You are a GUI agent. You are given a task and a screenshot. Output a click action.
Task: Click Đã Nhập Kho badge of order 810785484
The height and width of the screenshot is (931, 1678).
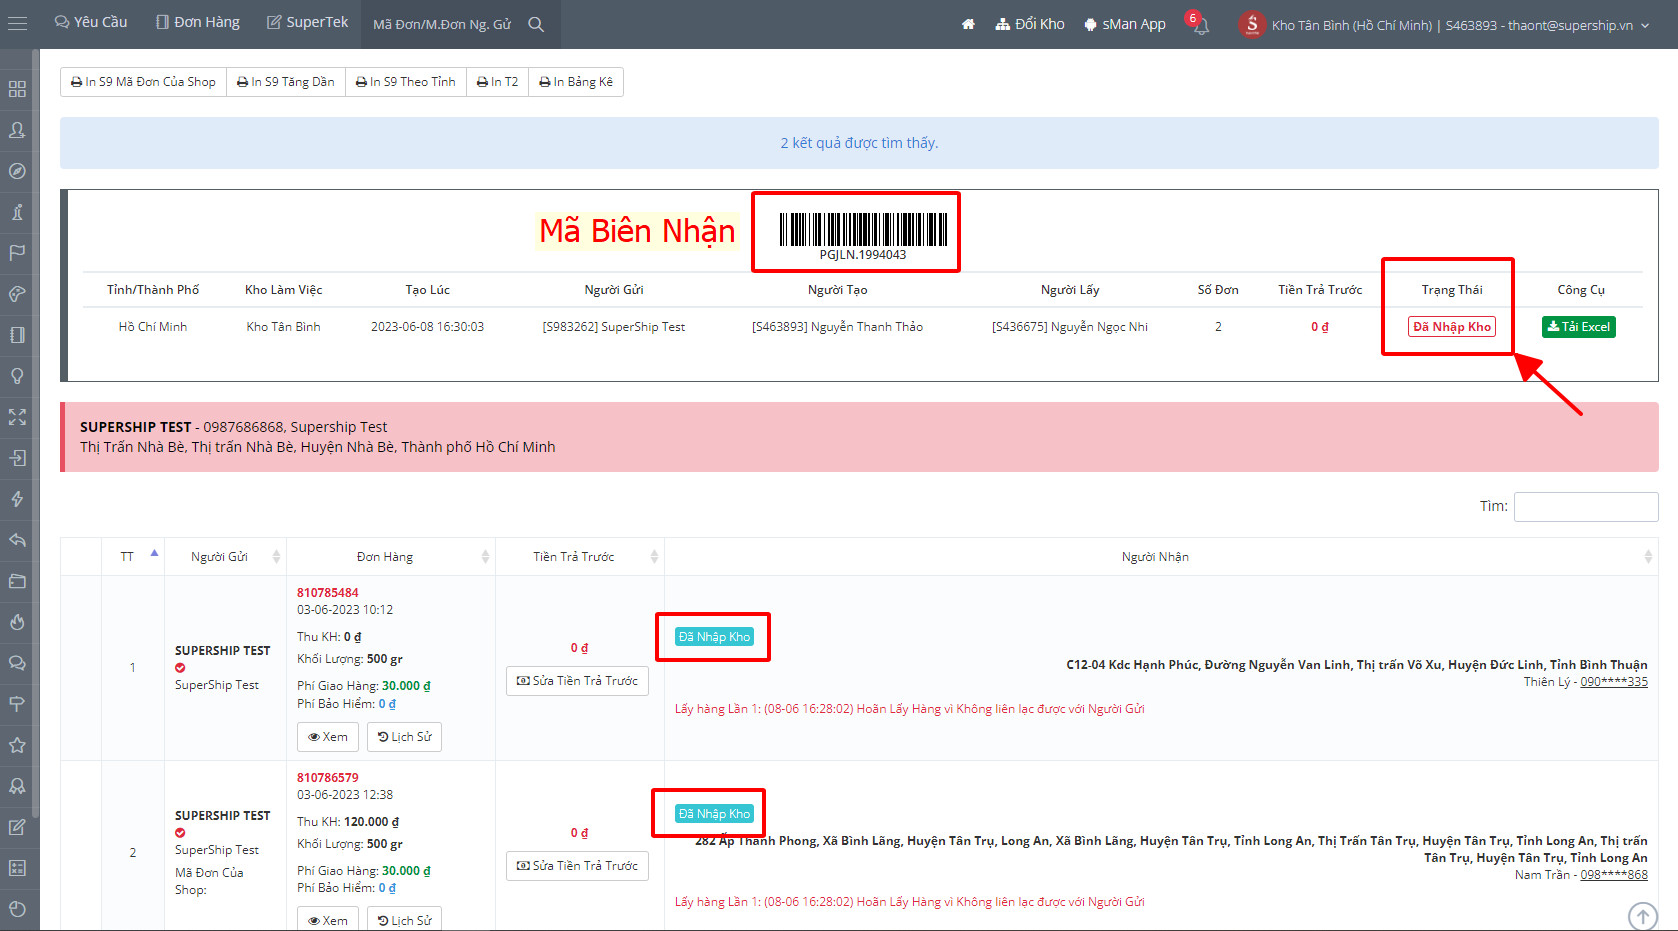[714, 637]
